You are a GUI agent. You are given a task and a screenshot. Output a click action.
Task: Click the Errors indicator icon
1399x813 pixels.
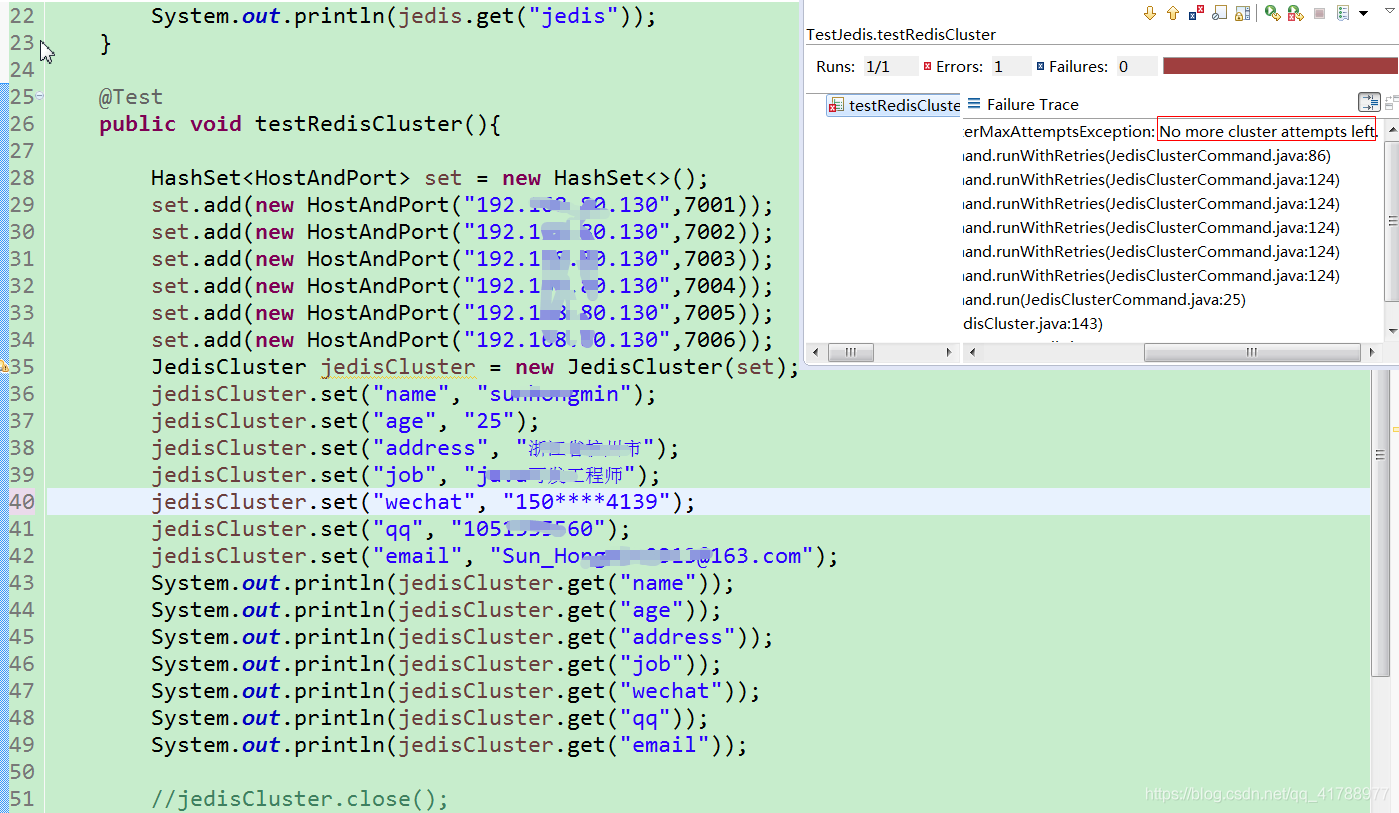pyautogui.click(x=928, y=66)
